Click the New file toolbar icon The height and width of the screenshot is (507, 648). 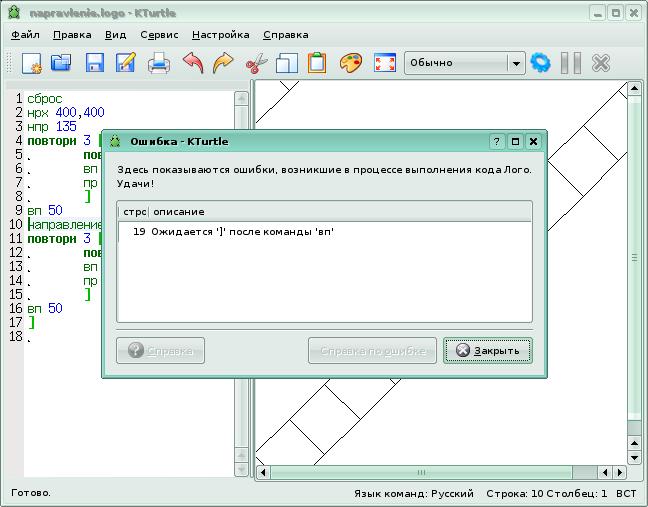31,63
